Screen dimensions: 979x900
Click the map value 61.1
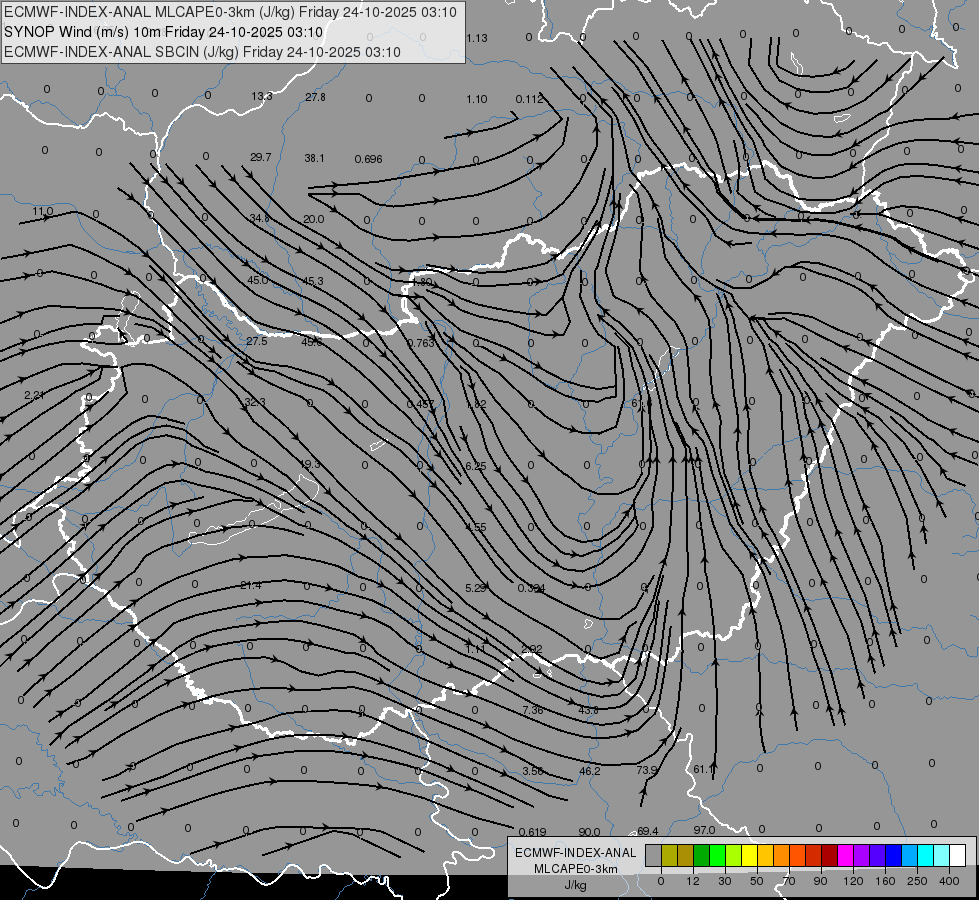coord(704,769)
